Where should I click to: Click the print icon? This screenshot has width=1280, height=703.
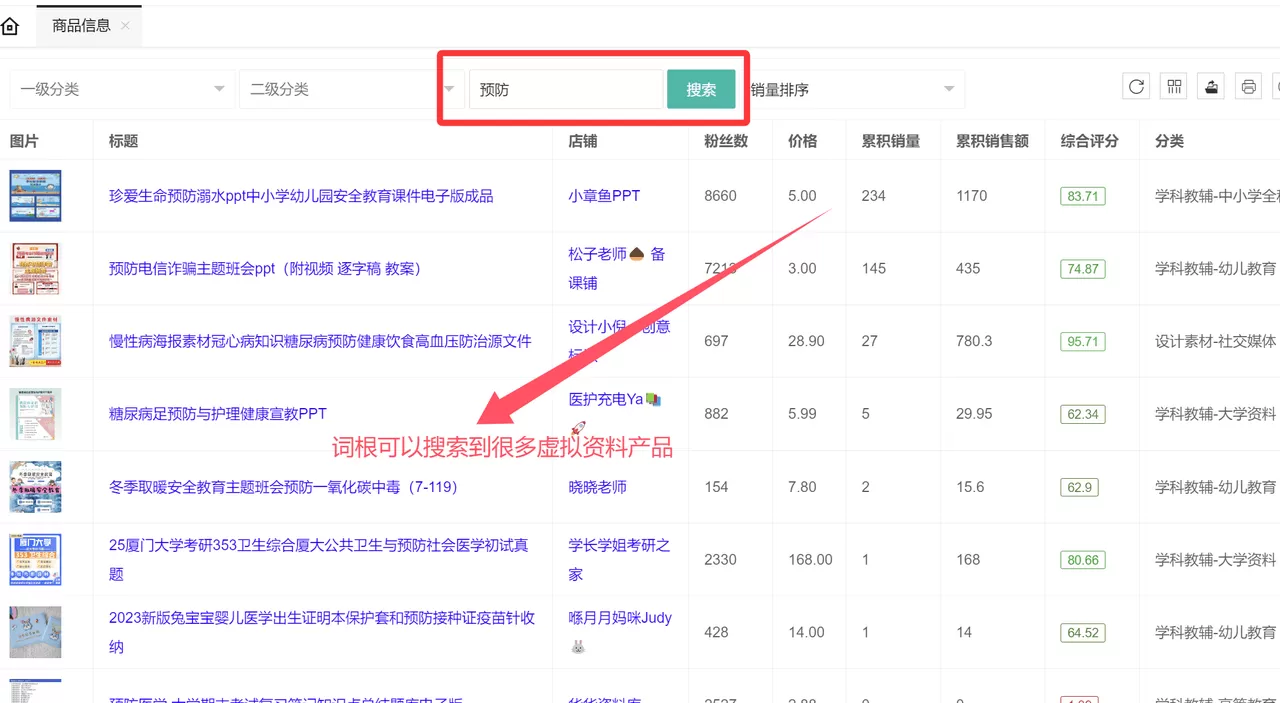[x=1247, y=86]
